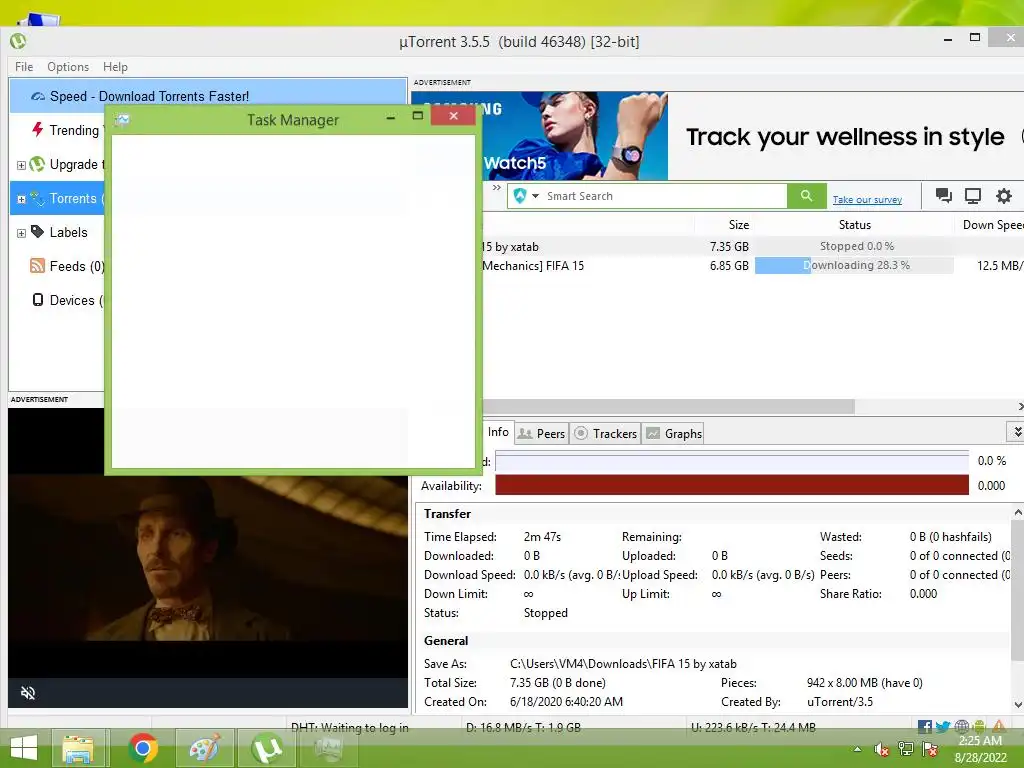Click the uTorrent taskbar button

pos(266,748)
